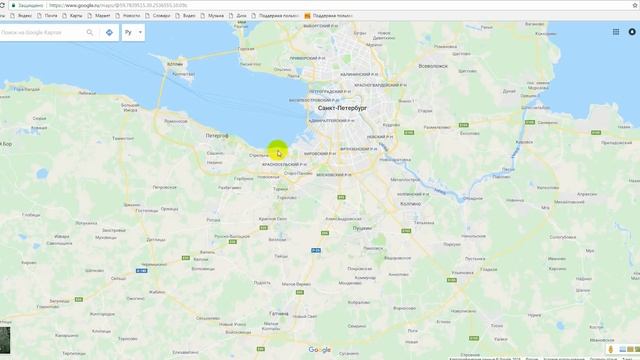Open the blue imagery icon beside the pegman

tap(622, 349)
